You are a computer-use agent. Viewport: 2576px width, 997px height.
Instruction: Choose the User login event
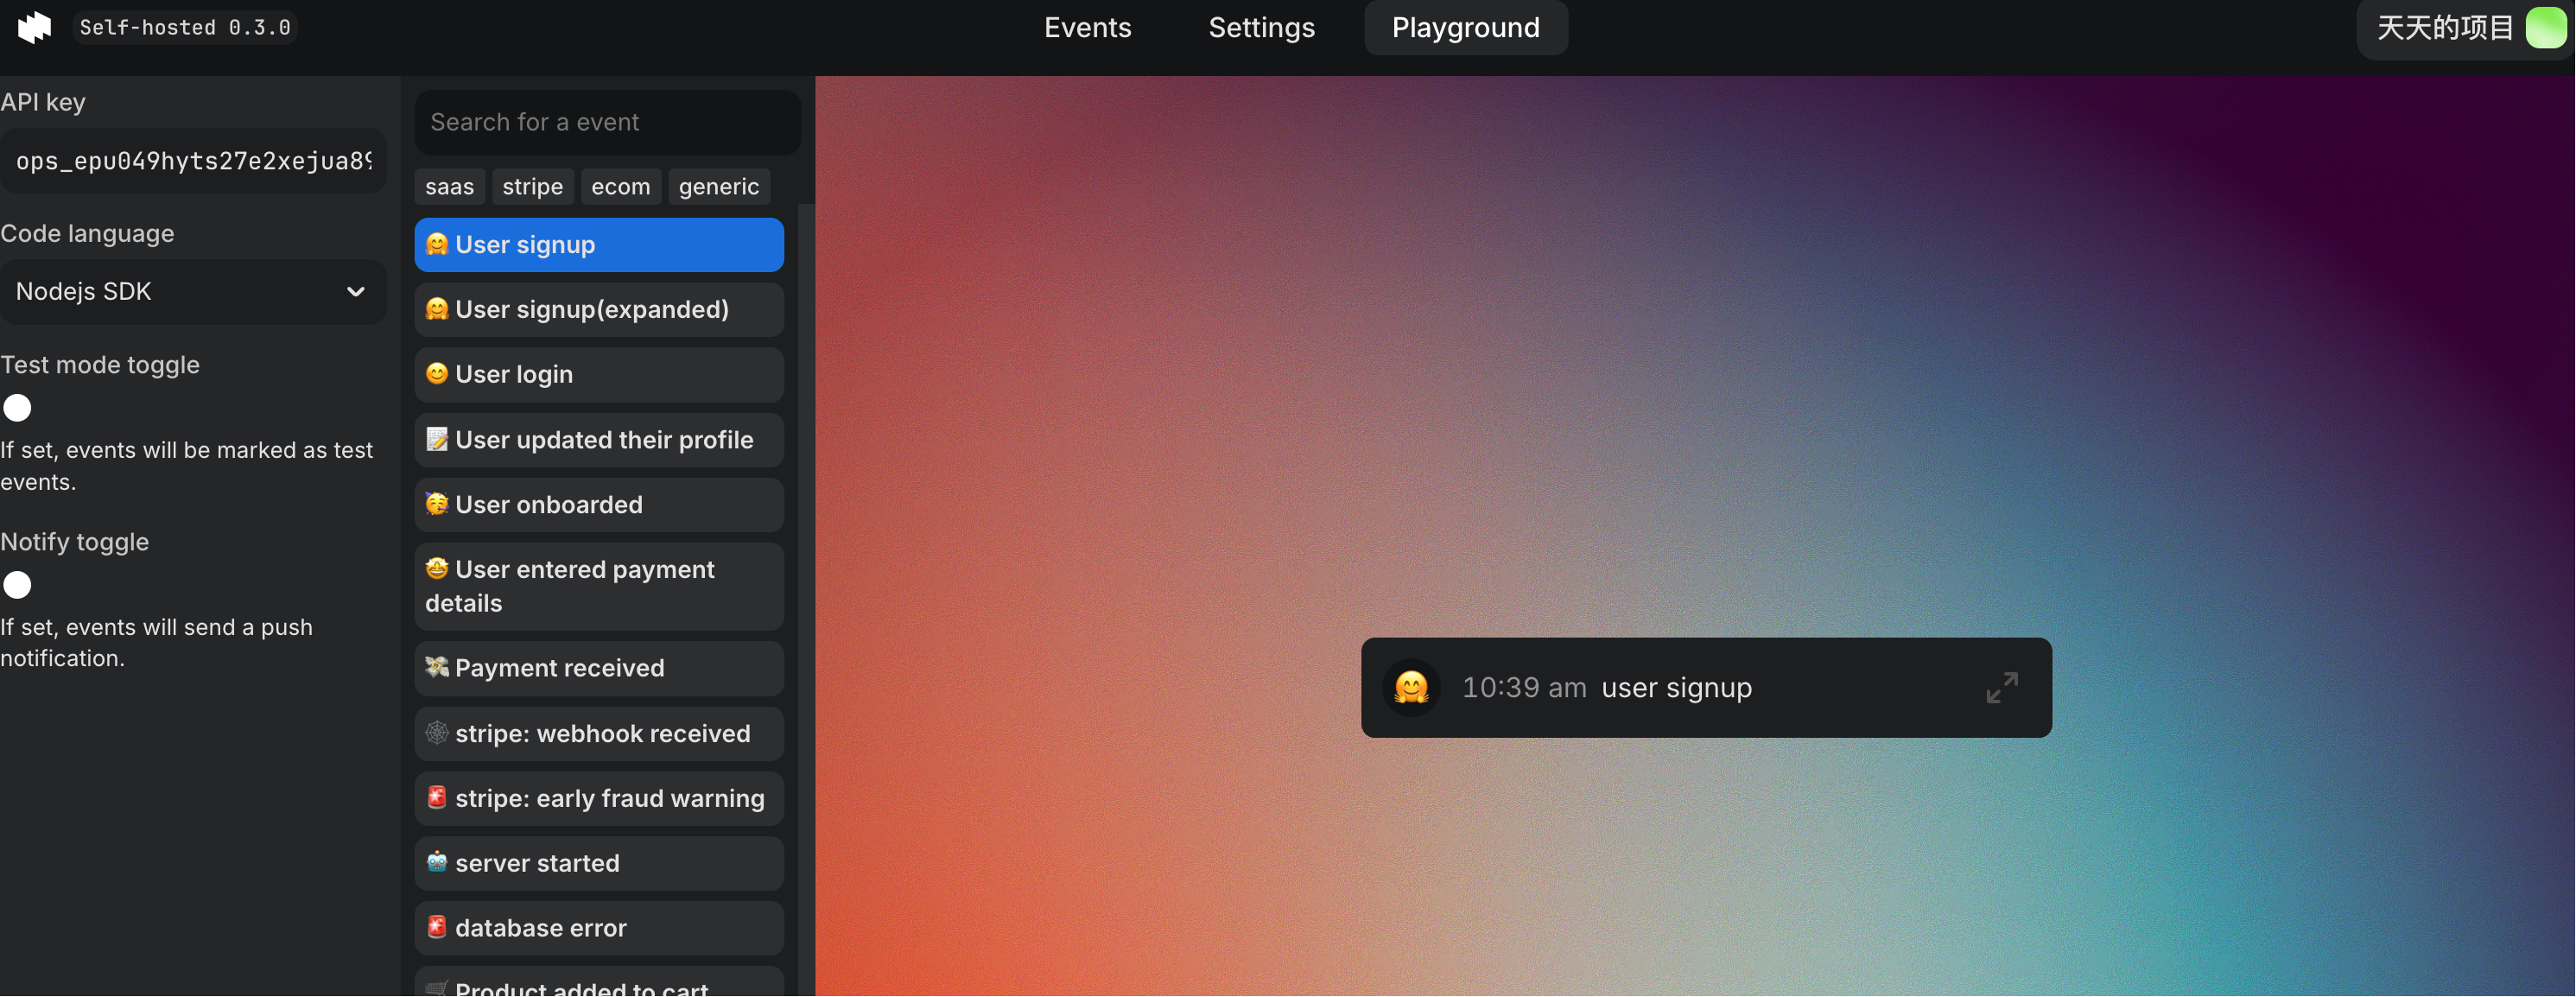[599, 375]
